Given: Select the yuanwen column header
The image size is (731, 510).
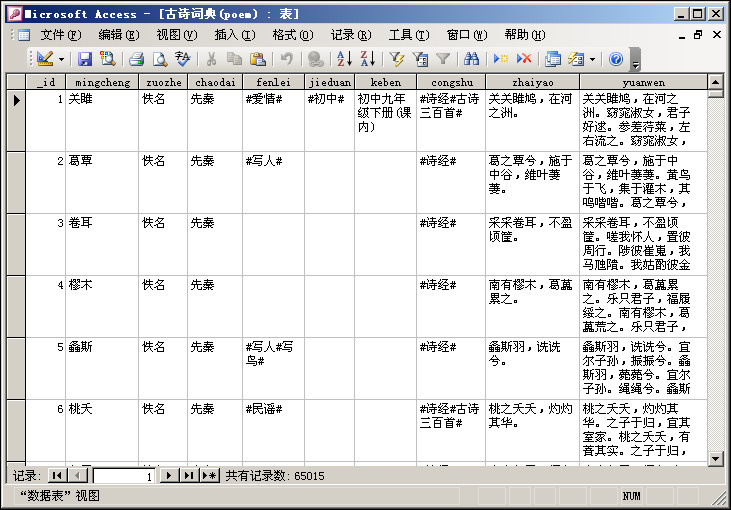Looking at the screenshot, I should click(643, 83).
